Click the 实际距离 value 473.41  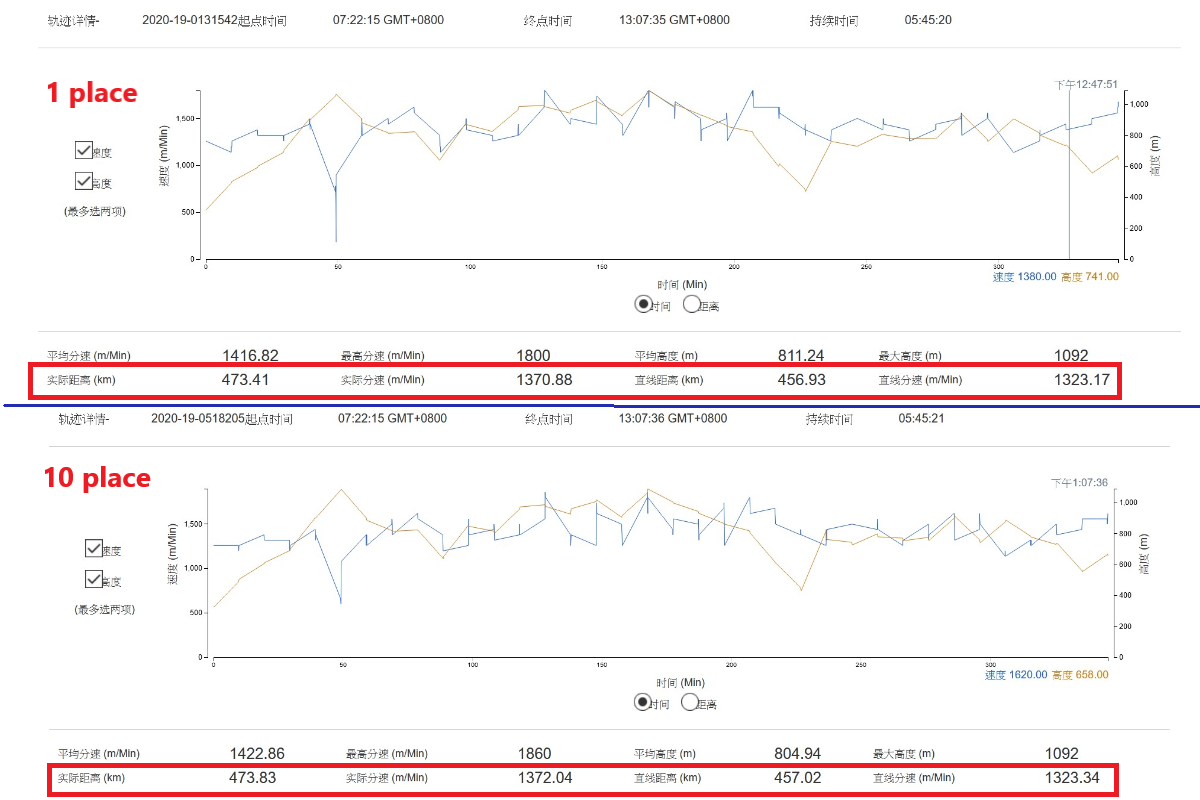(x=245, y=380)
